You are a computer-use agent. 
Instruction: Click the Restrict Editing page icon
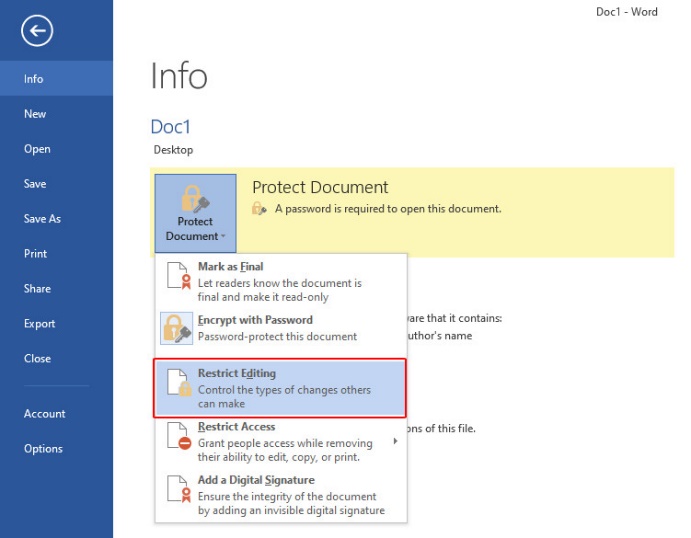[x=179, y=382]
